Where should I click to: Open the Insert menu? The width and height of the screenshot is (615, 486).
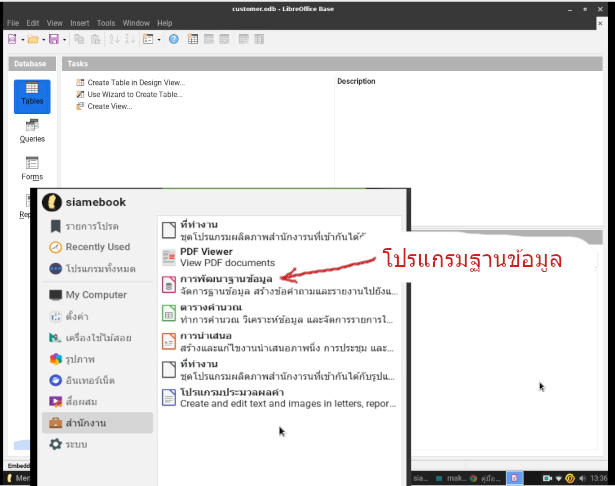80,23
